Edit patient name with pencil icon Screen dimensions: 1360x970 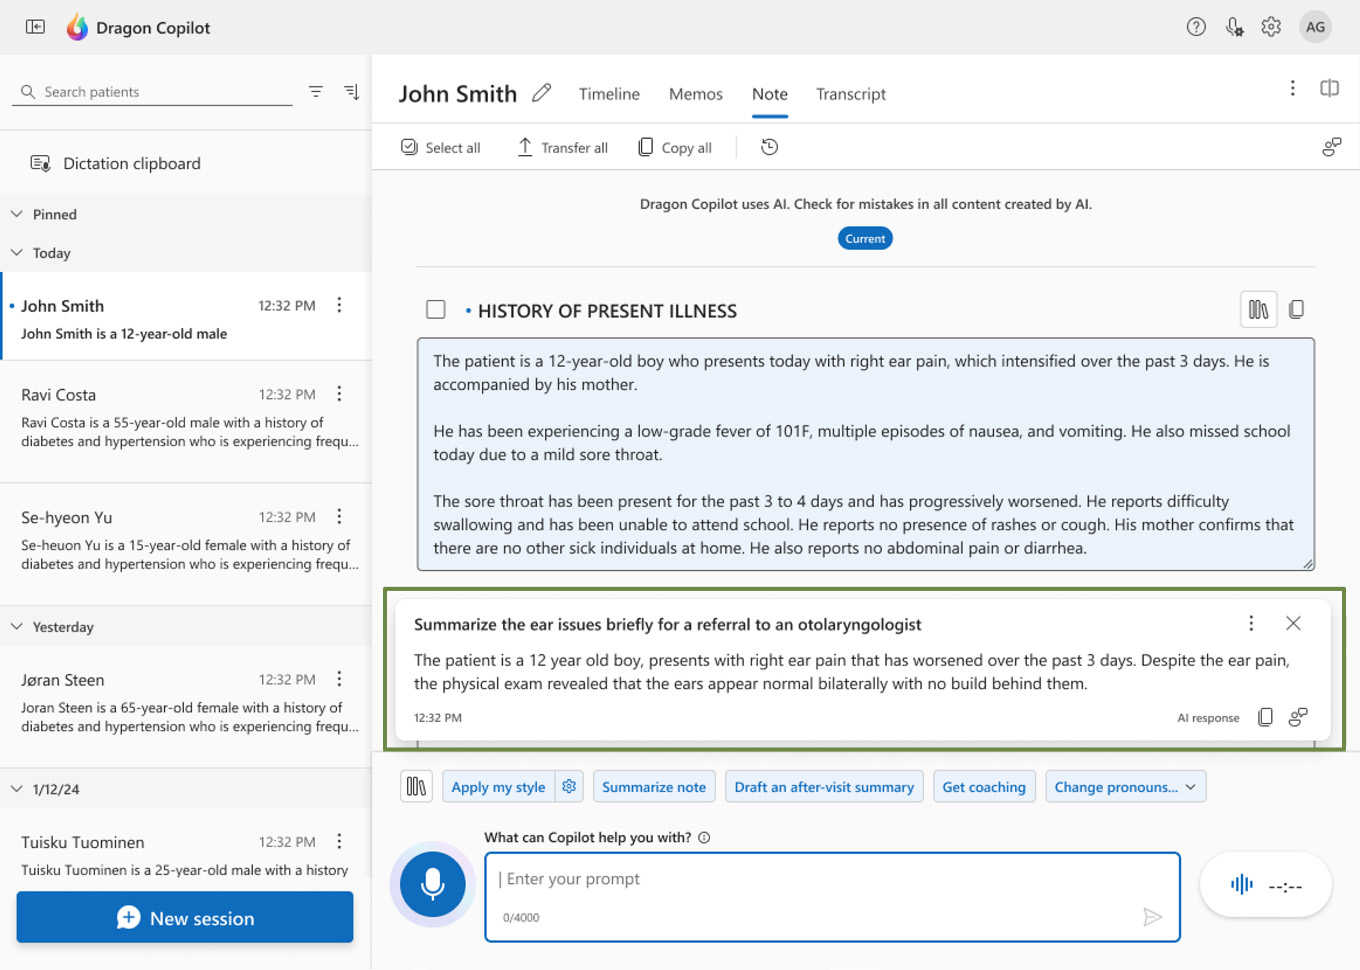tap(541, 93)
